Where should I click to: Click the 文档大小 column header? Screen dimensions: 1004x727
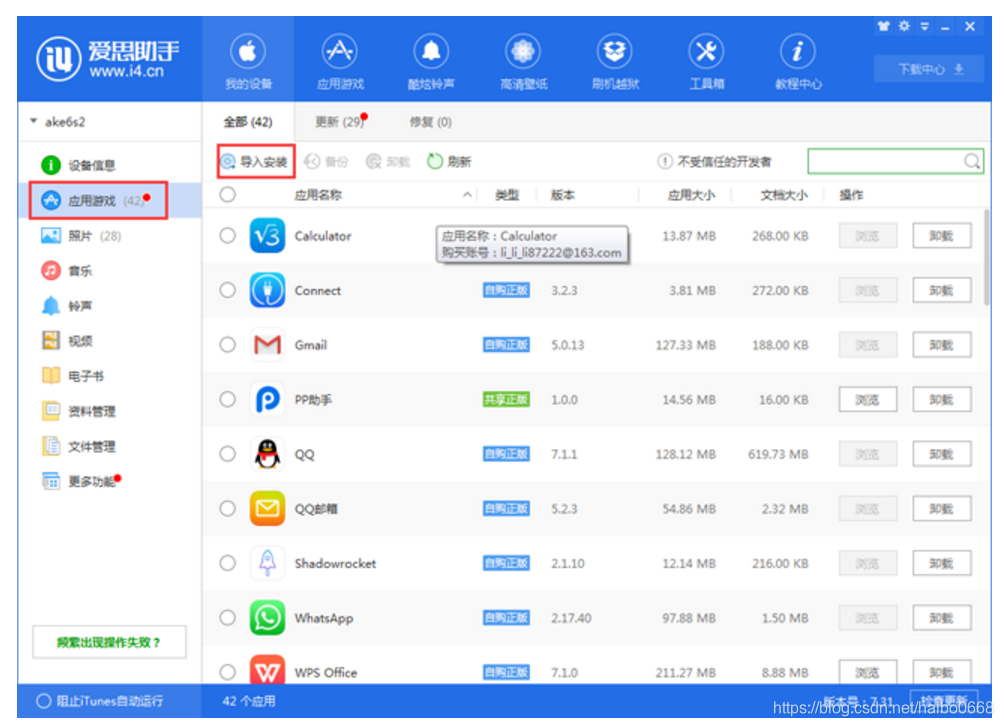784,195
